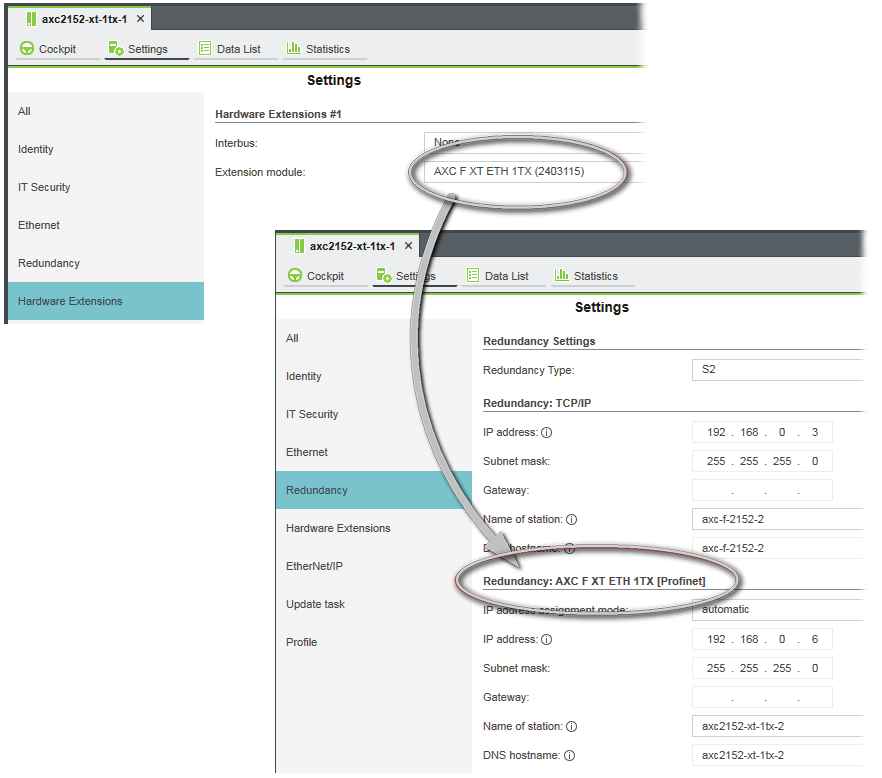
Task: Click the empty TCP/IP Gateway field
Action: pyautogui.click(x=762, y=491)
